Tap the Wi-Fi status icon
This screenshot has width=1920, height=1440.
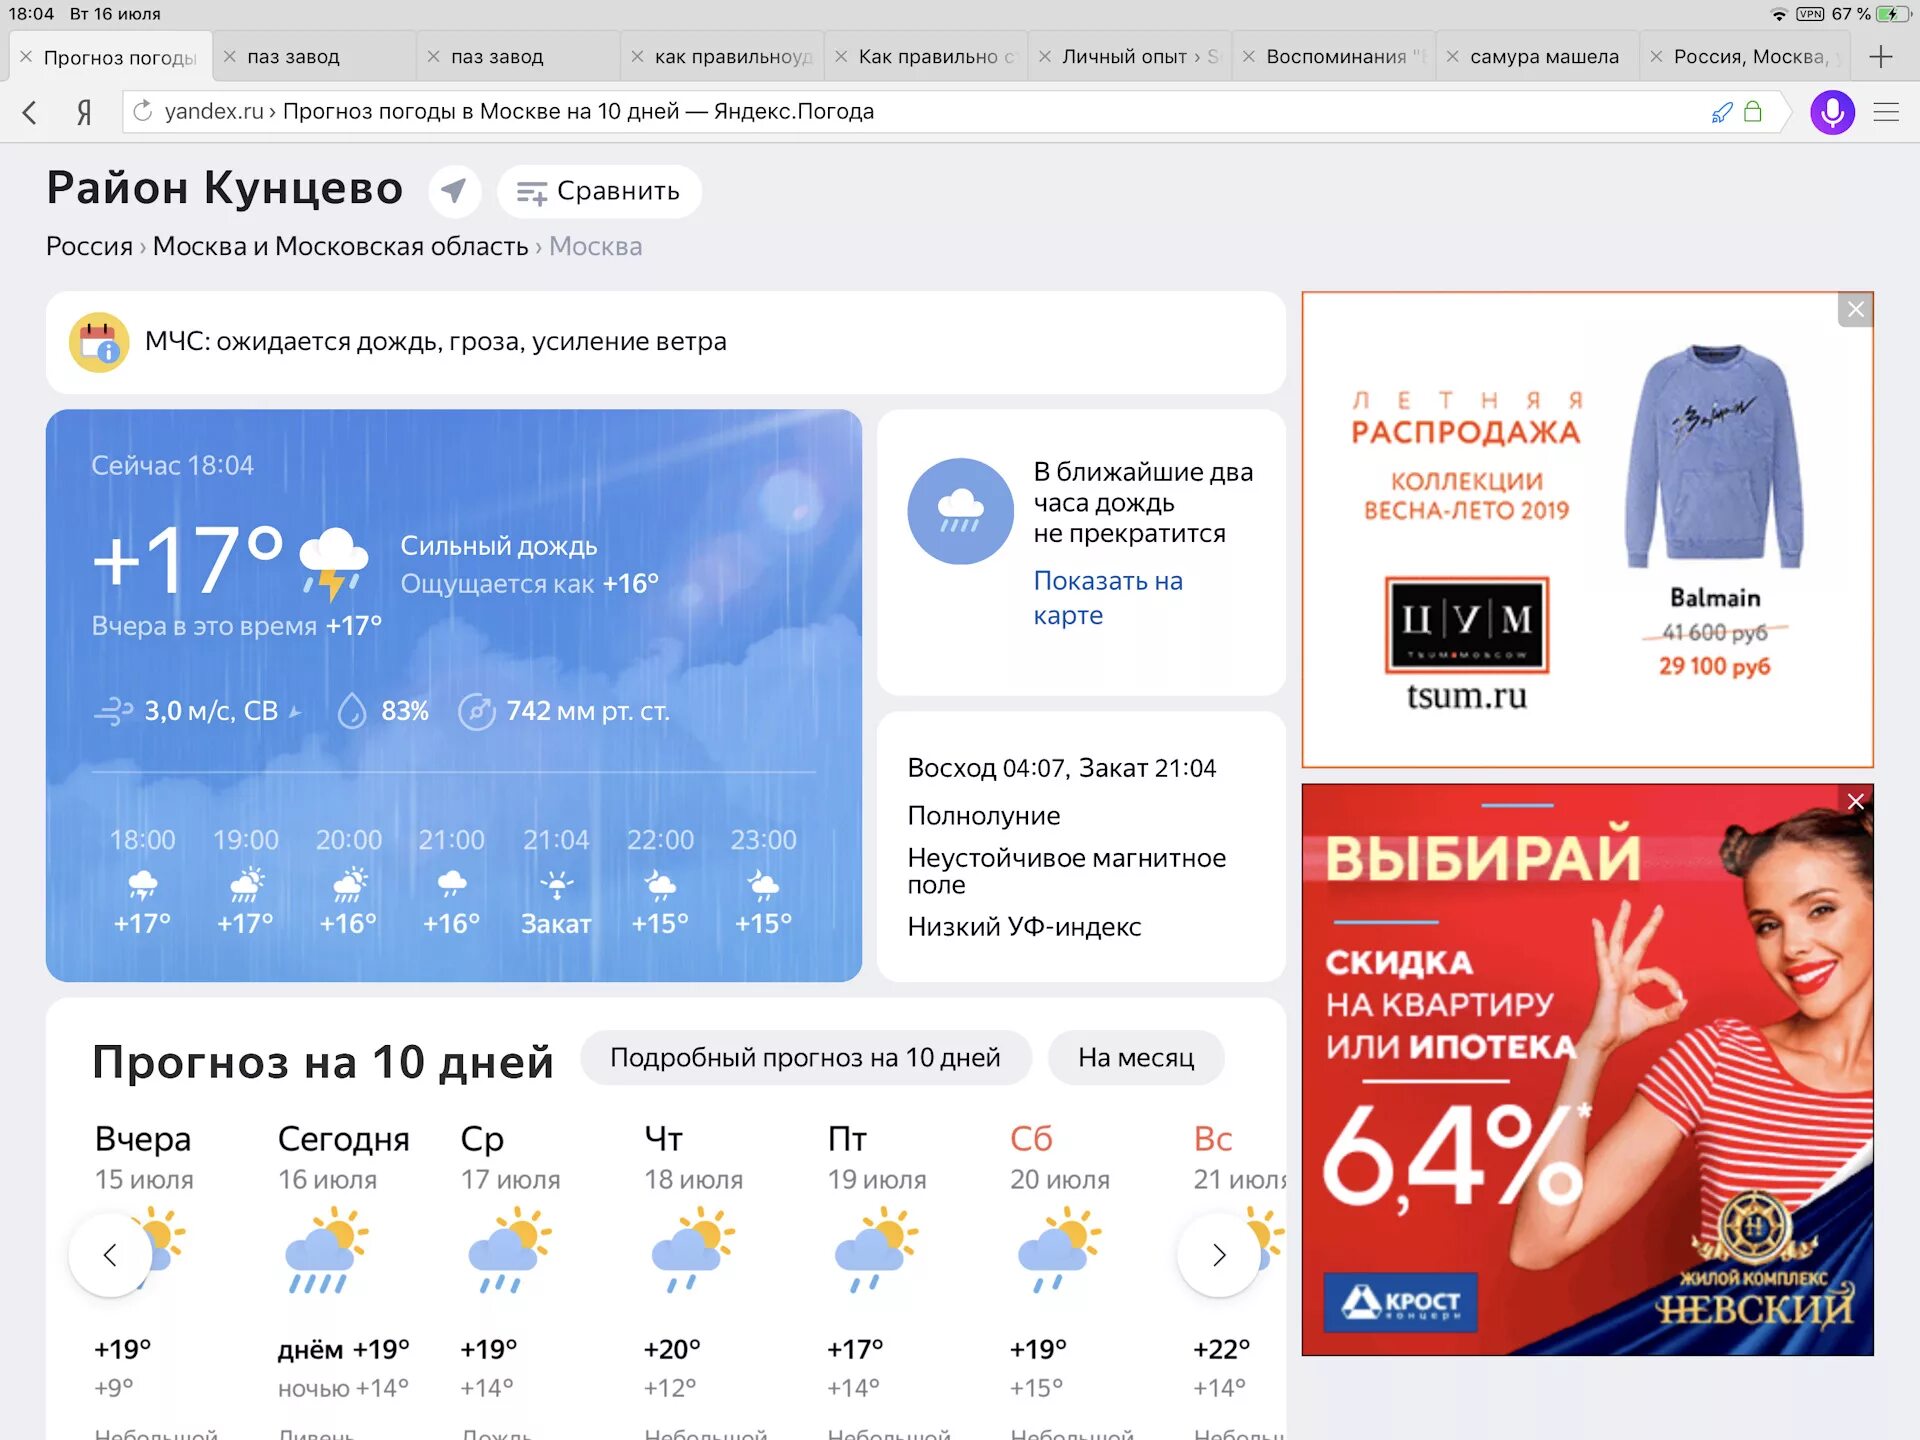click(x=1778, y=14)
